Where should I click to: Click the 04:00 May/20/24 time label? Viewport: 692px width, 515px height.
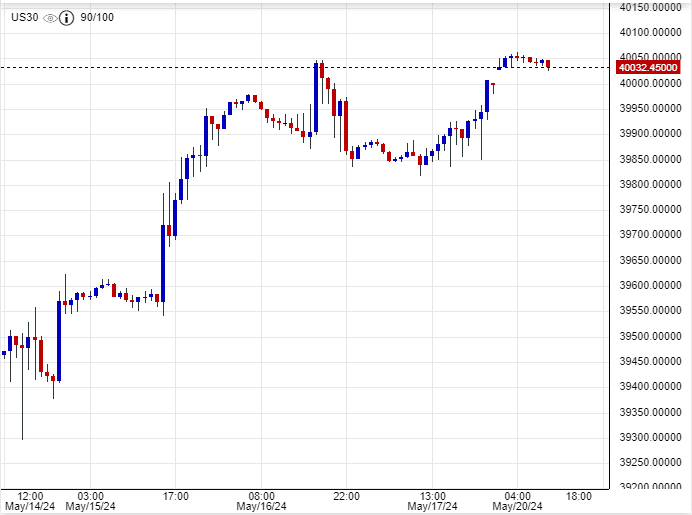pyautogui.click(x=518, y=501)
